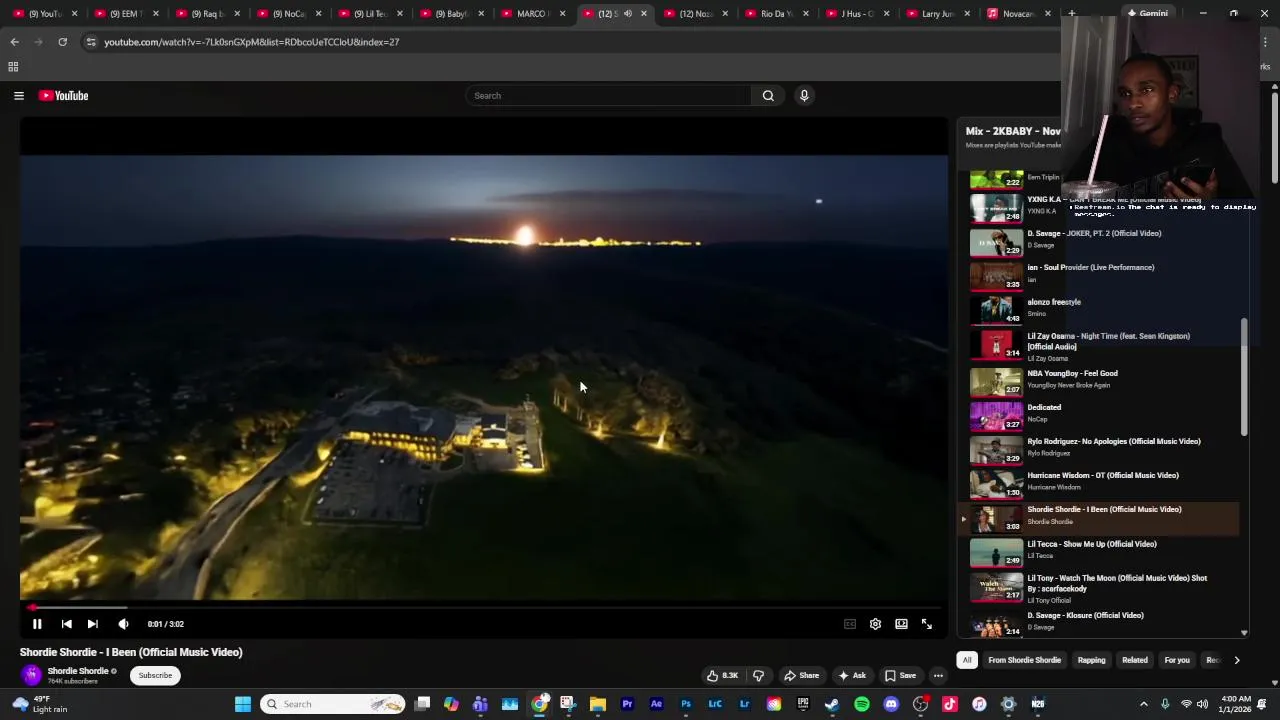This screenshot has height=720, width=1280.
Task: Open the Shordie Shordie channel avatar
Action: pyautogui.click(x=31, y=676)
